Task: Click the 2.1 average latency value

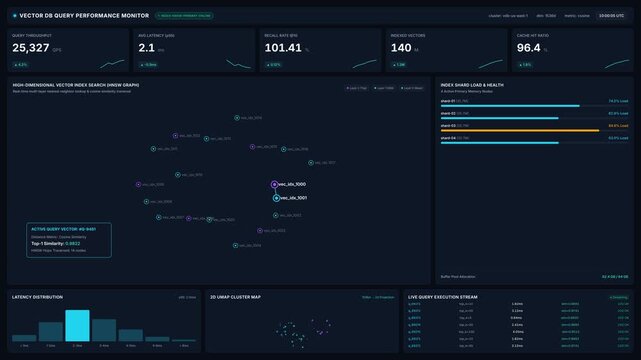Action: point(146,48)
